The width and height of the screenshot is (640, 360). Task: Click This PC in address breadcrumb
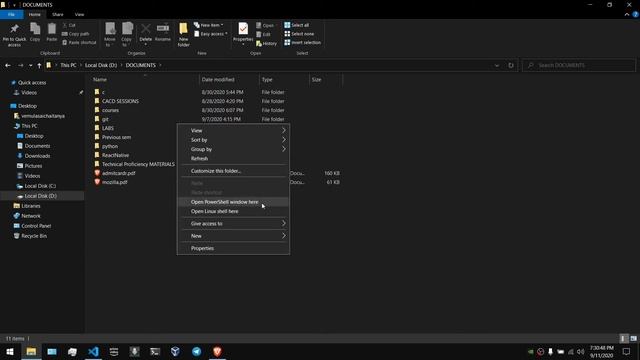click(68, 65)
